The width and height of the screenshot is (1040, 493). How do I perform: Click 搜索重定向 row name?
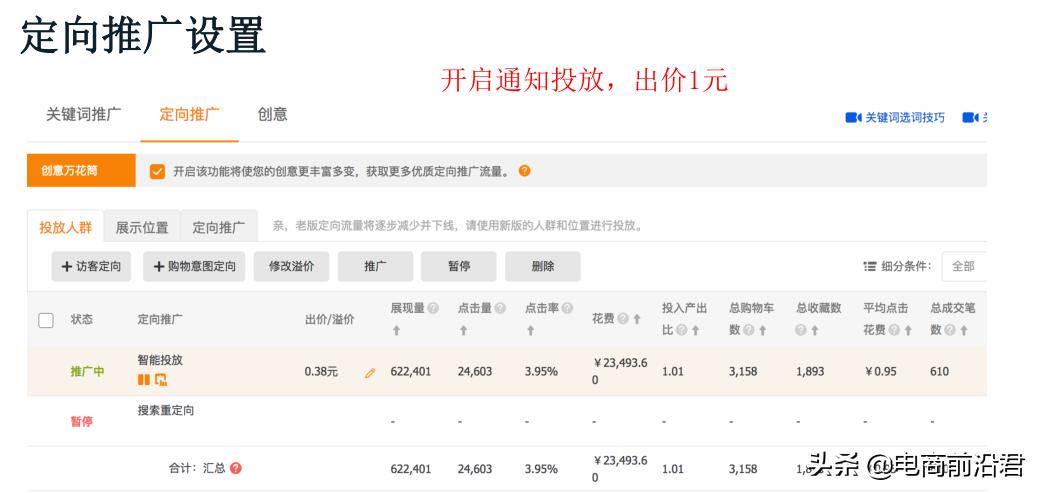[x=166, y=410]
